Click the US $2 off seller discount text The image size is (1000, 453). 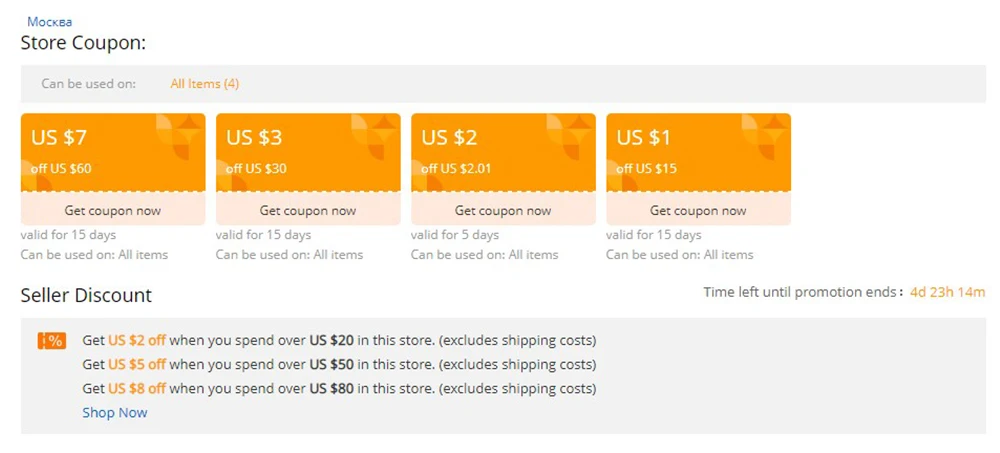[x=136, y=341]
